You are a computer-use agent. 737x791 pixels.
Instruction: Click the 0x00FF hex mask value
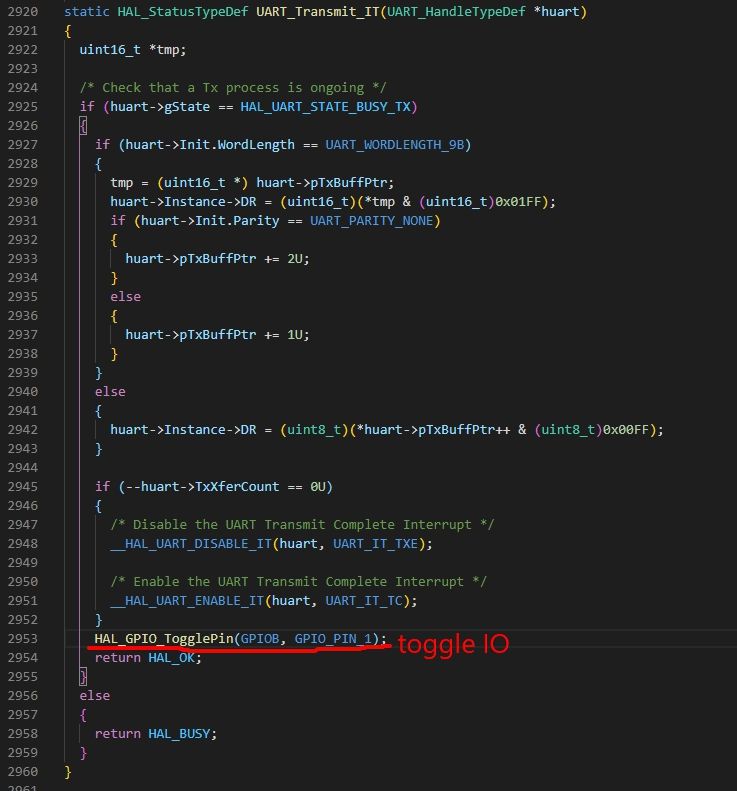click(x=626, y=430)
